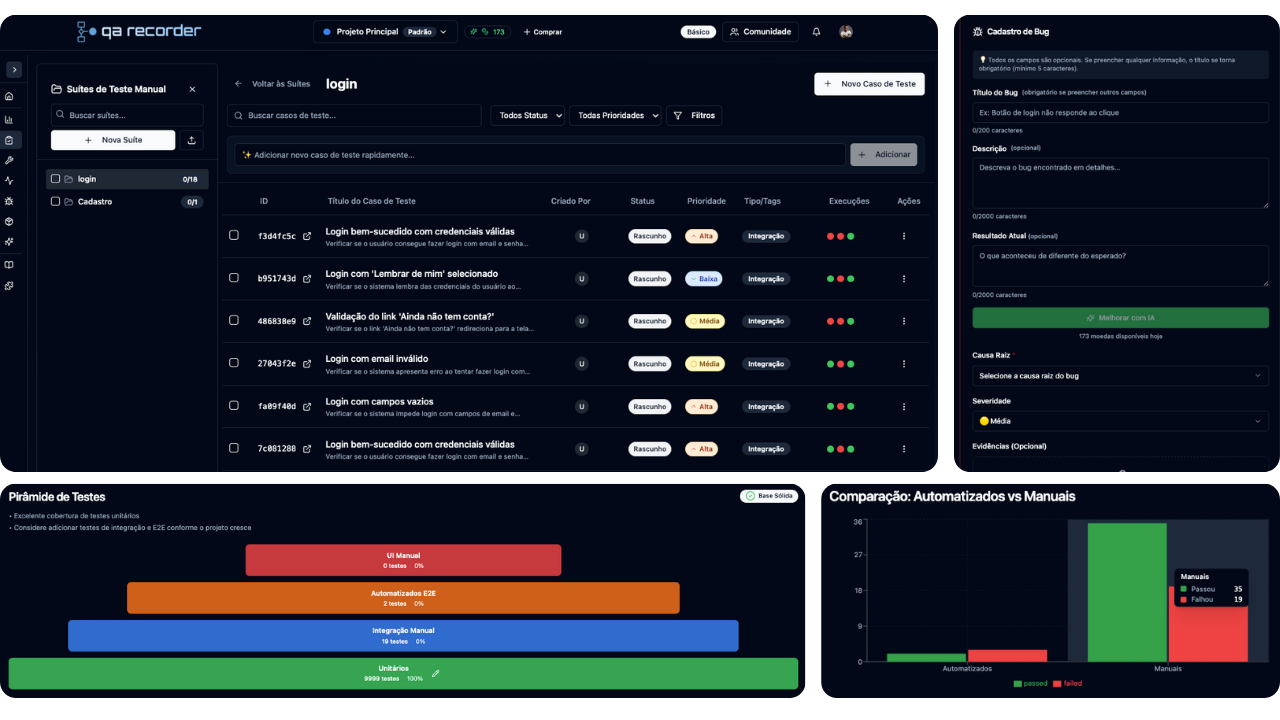Open the cube package sidebar icon
1280x720 pixels.
(9, 221)
